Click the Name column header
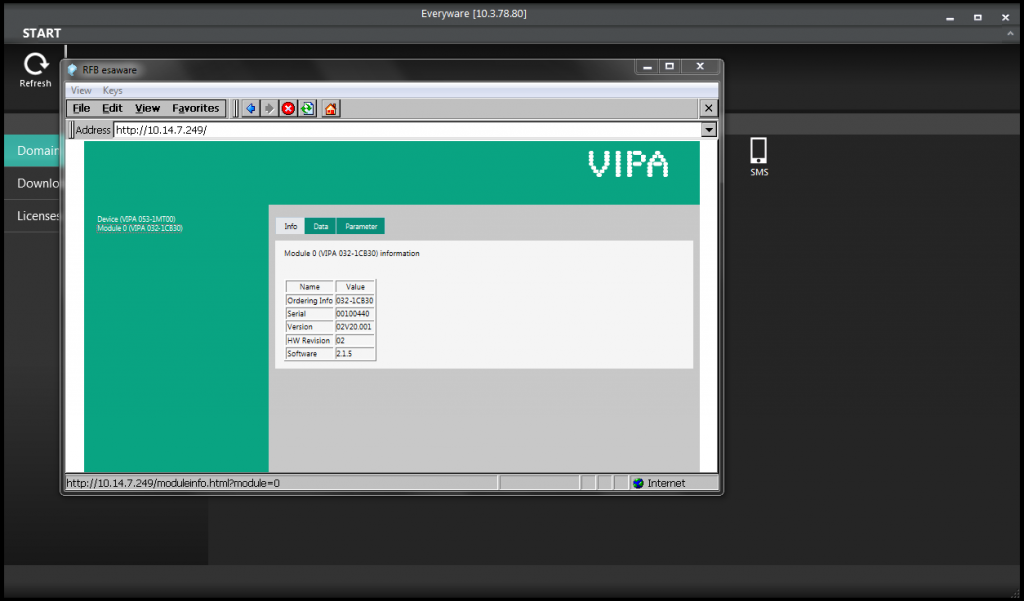The image size is (1024, 601). (310, 287)
